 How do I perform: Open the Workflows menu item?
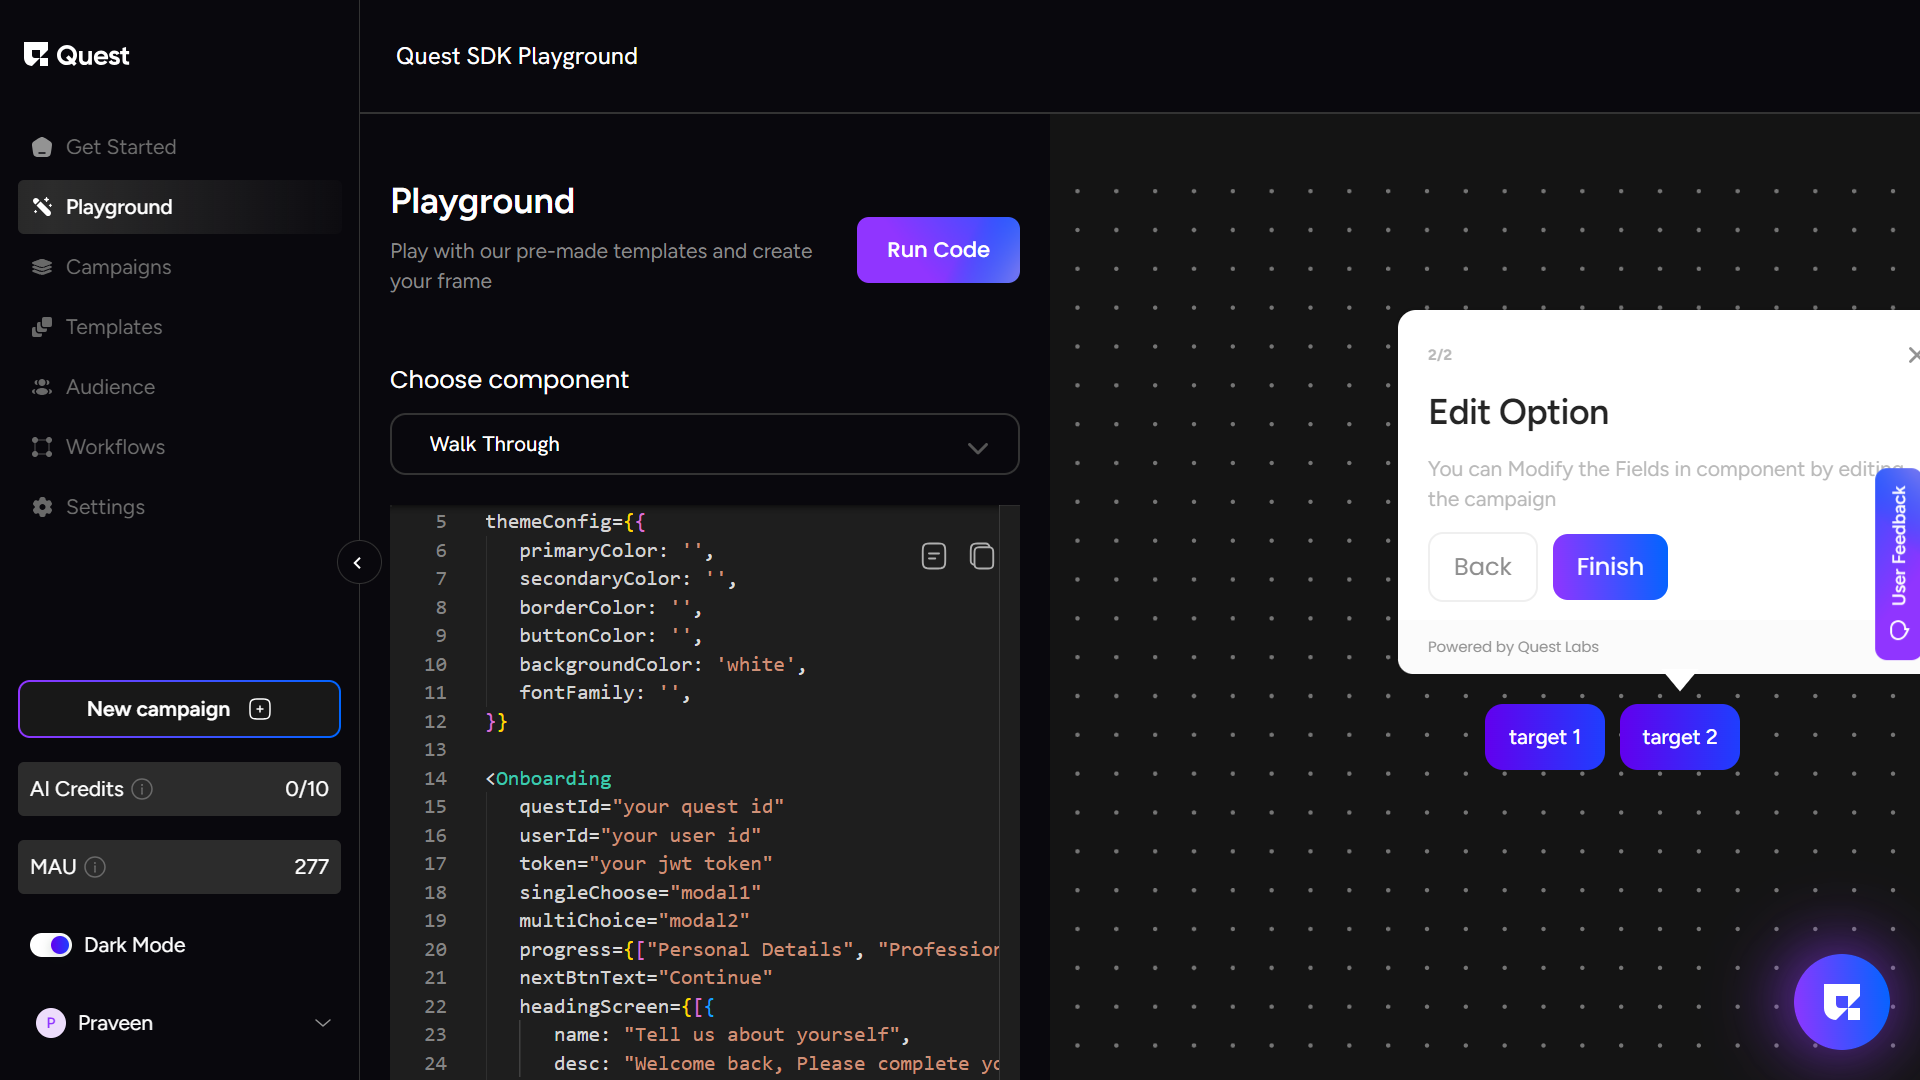coord(115,447)
